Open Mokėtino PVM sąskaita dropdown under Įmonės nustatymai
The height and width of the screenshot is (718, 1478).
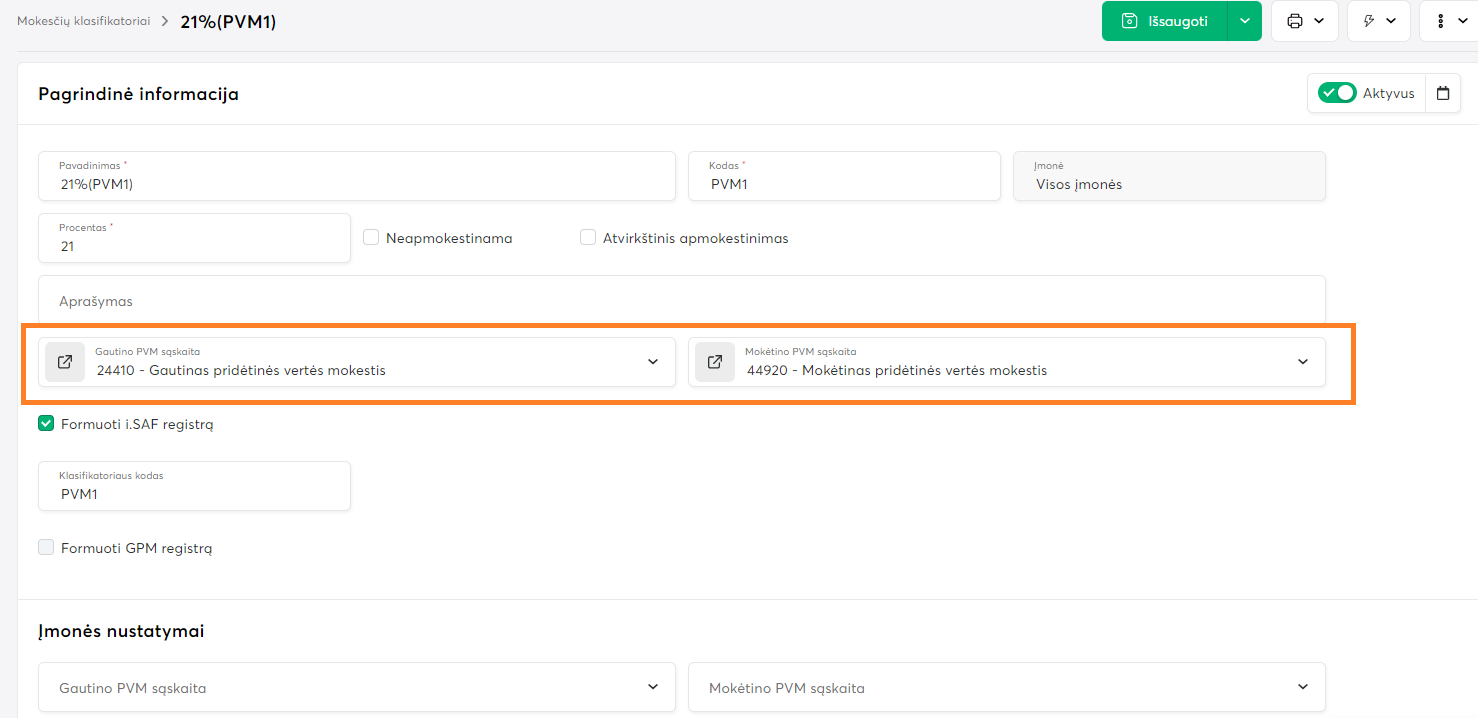1303,687
